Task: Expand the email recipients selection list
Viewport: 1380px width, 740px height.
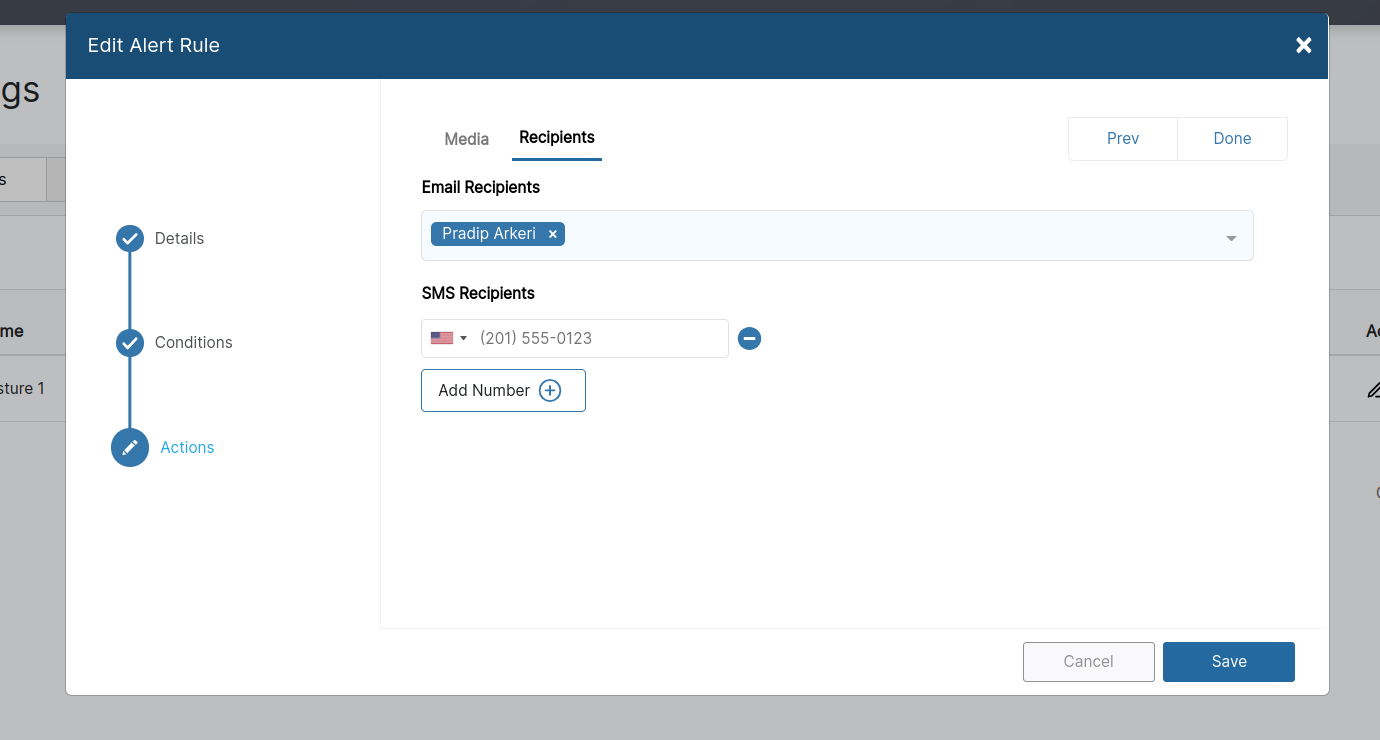Action: 1230,238
